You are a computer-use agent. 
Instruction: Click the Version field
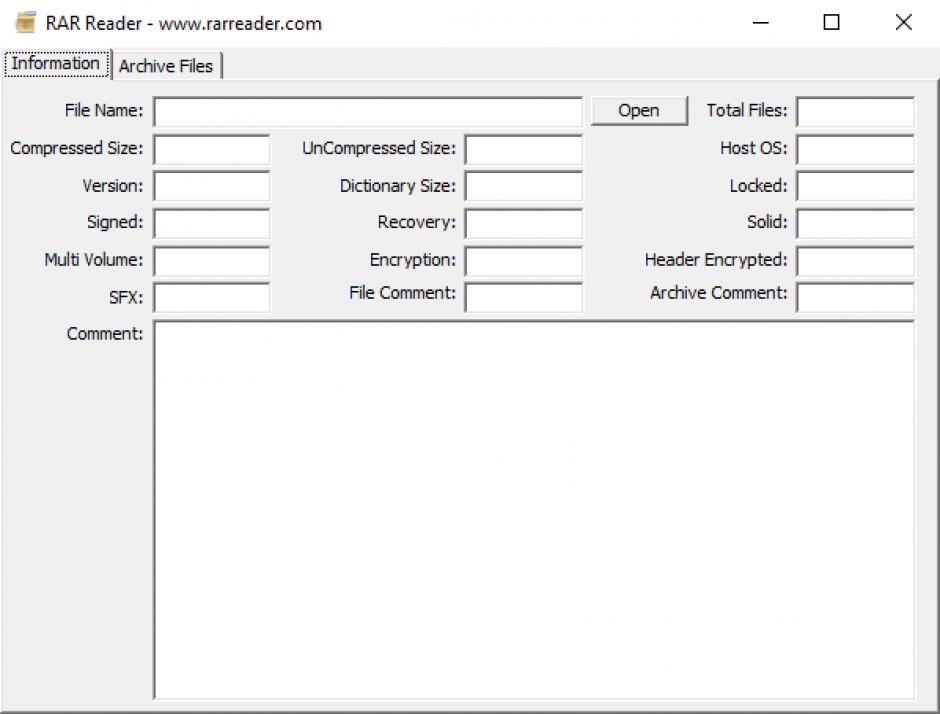click(x=212, y=186)
